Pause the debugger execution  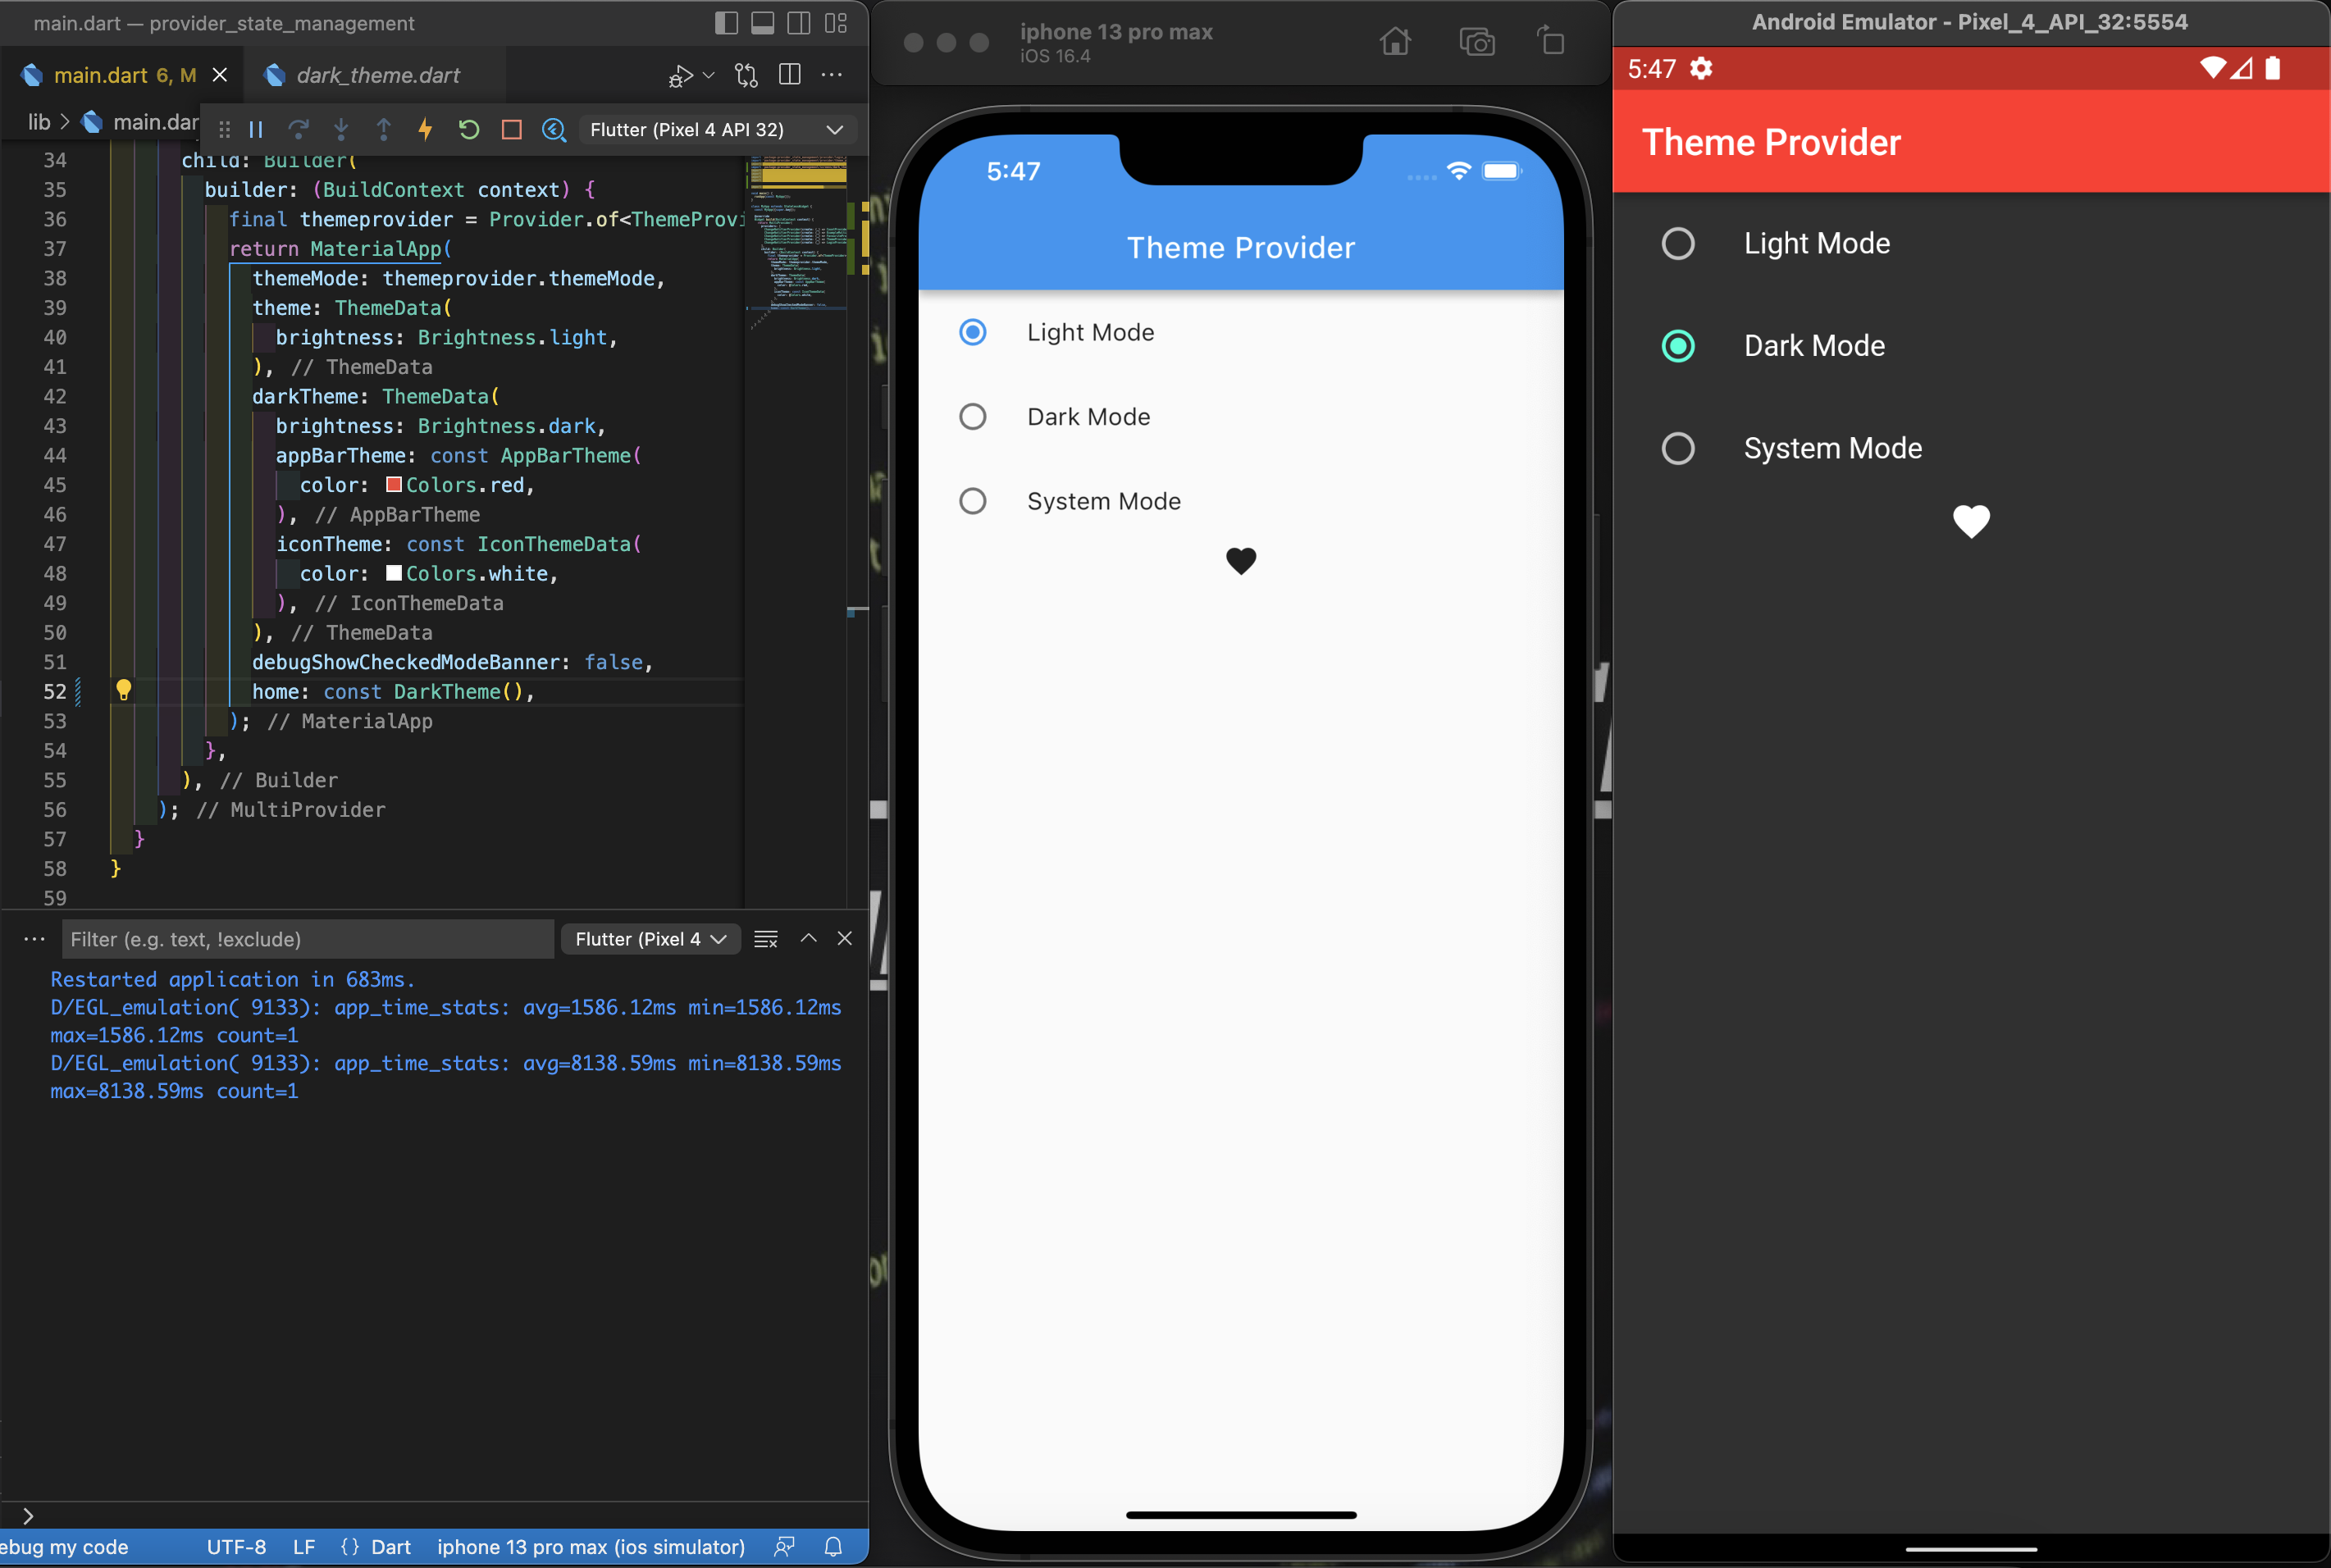tap(256, 129)
